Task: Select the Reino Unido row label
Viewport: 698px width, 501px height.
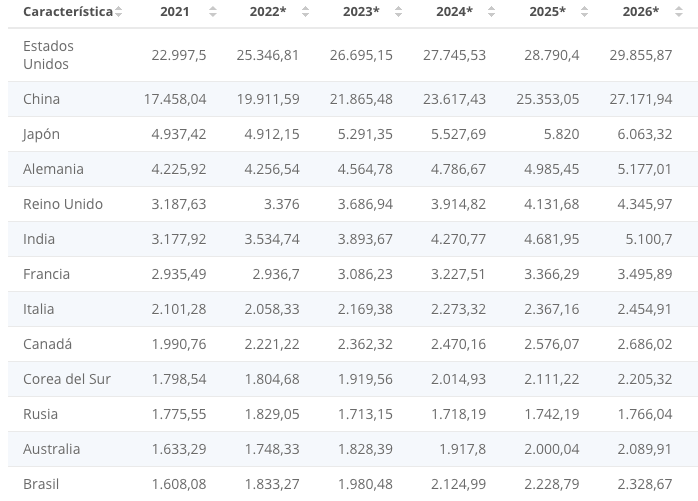Action: pyautogui.click(x=63, y=204)
